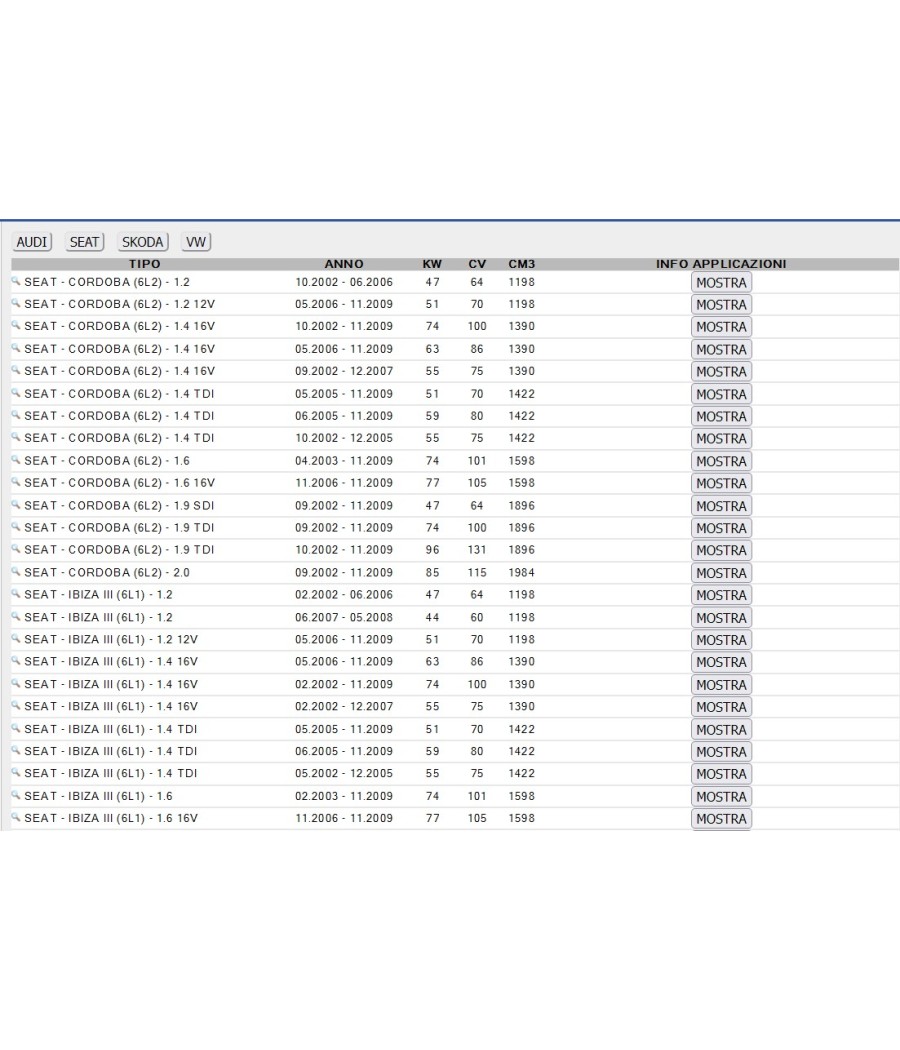
Task: Click MOSTRA on Cordoba 1.4 16V 86 CV row
Action: pos(721,350)
